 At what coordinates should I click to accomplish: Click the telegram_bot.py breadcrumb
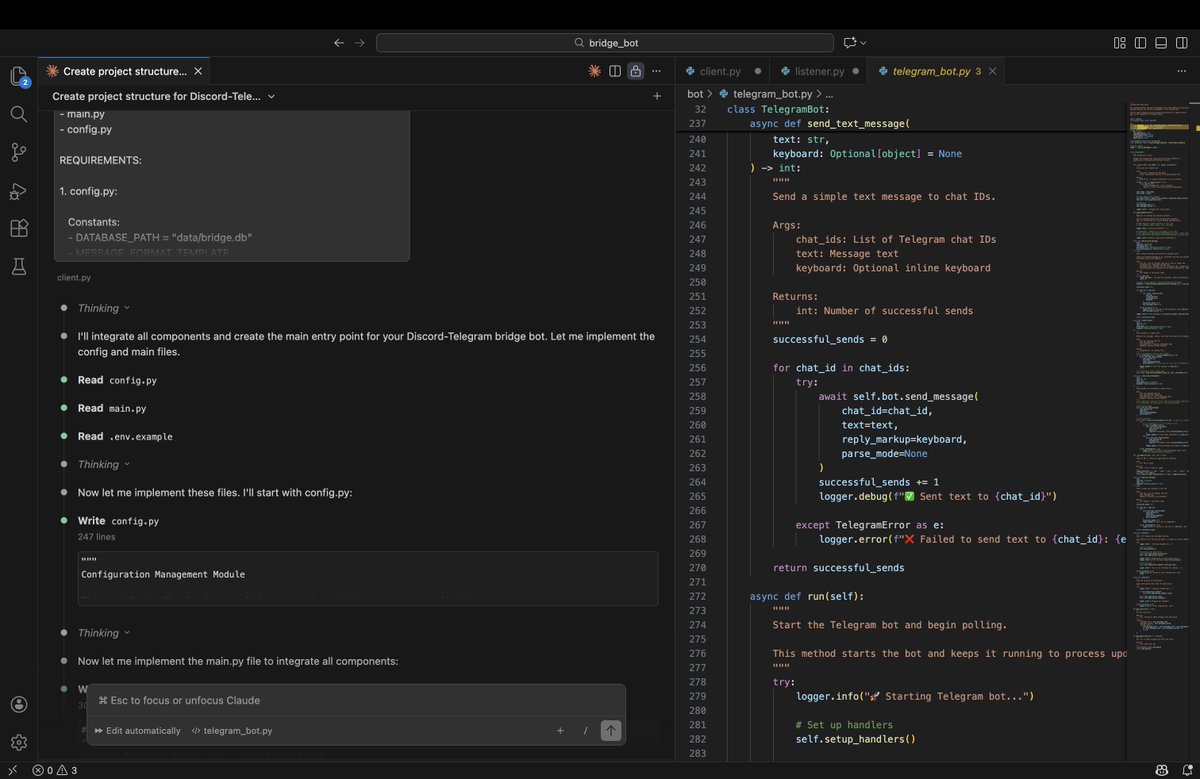tap(770, 93)
